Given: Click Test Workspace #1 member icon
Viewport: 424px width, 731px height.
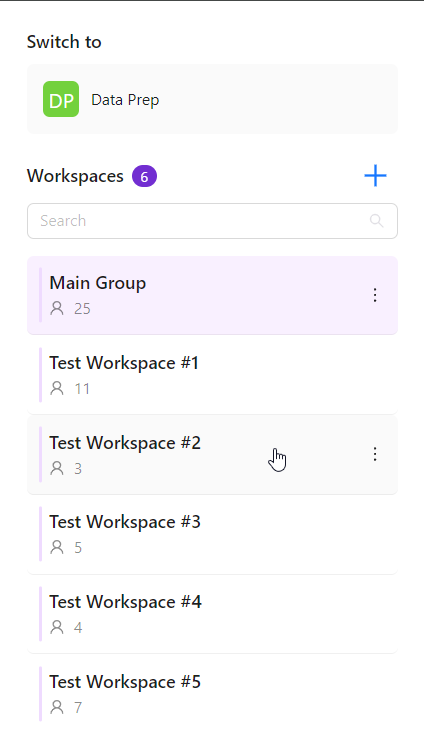Looking at the screenshot, I should point(57,388).
